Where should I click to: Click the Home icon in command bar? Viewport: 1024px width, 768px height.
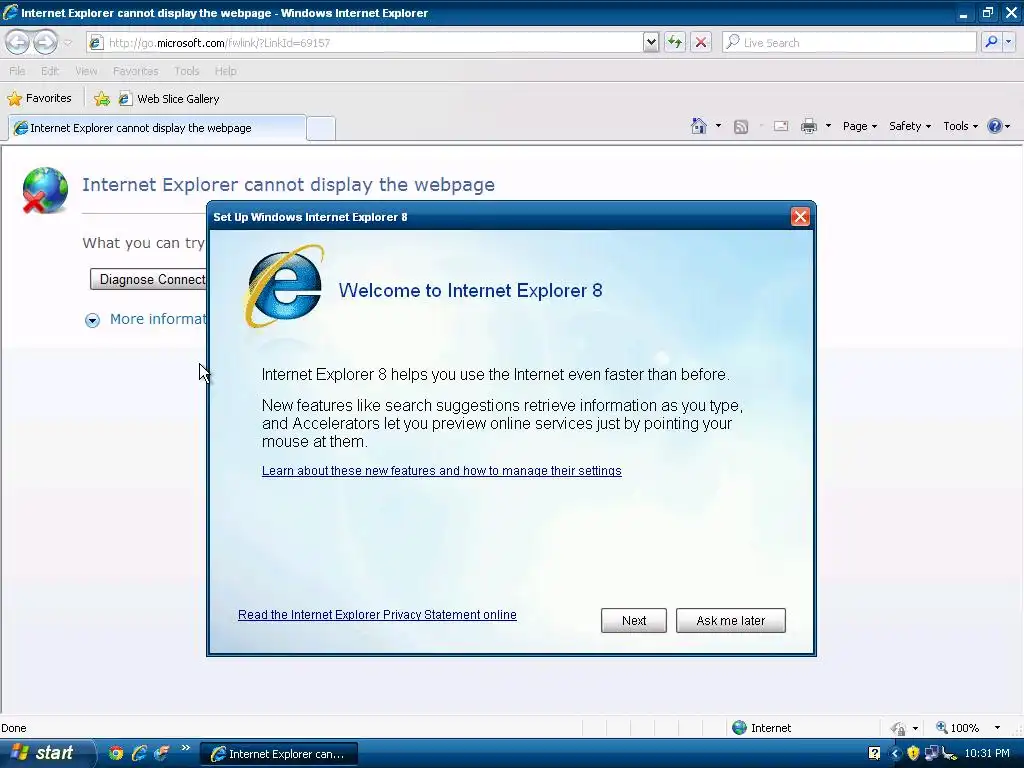click(699, 126)
